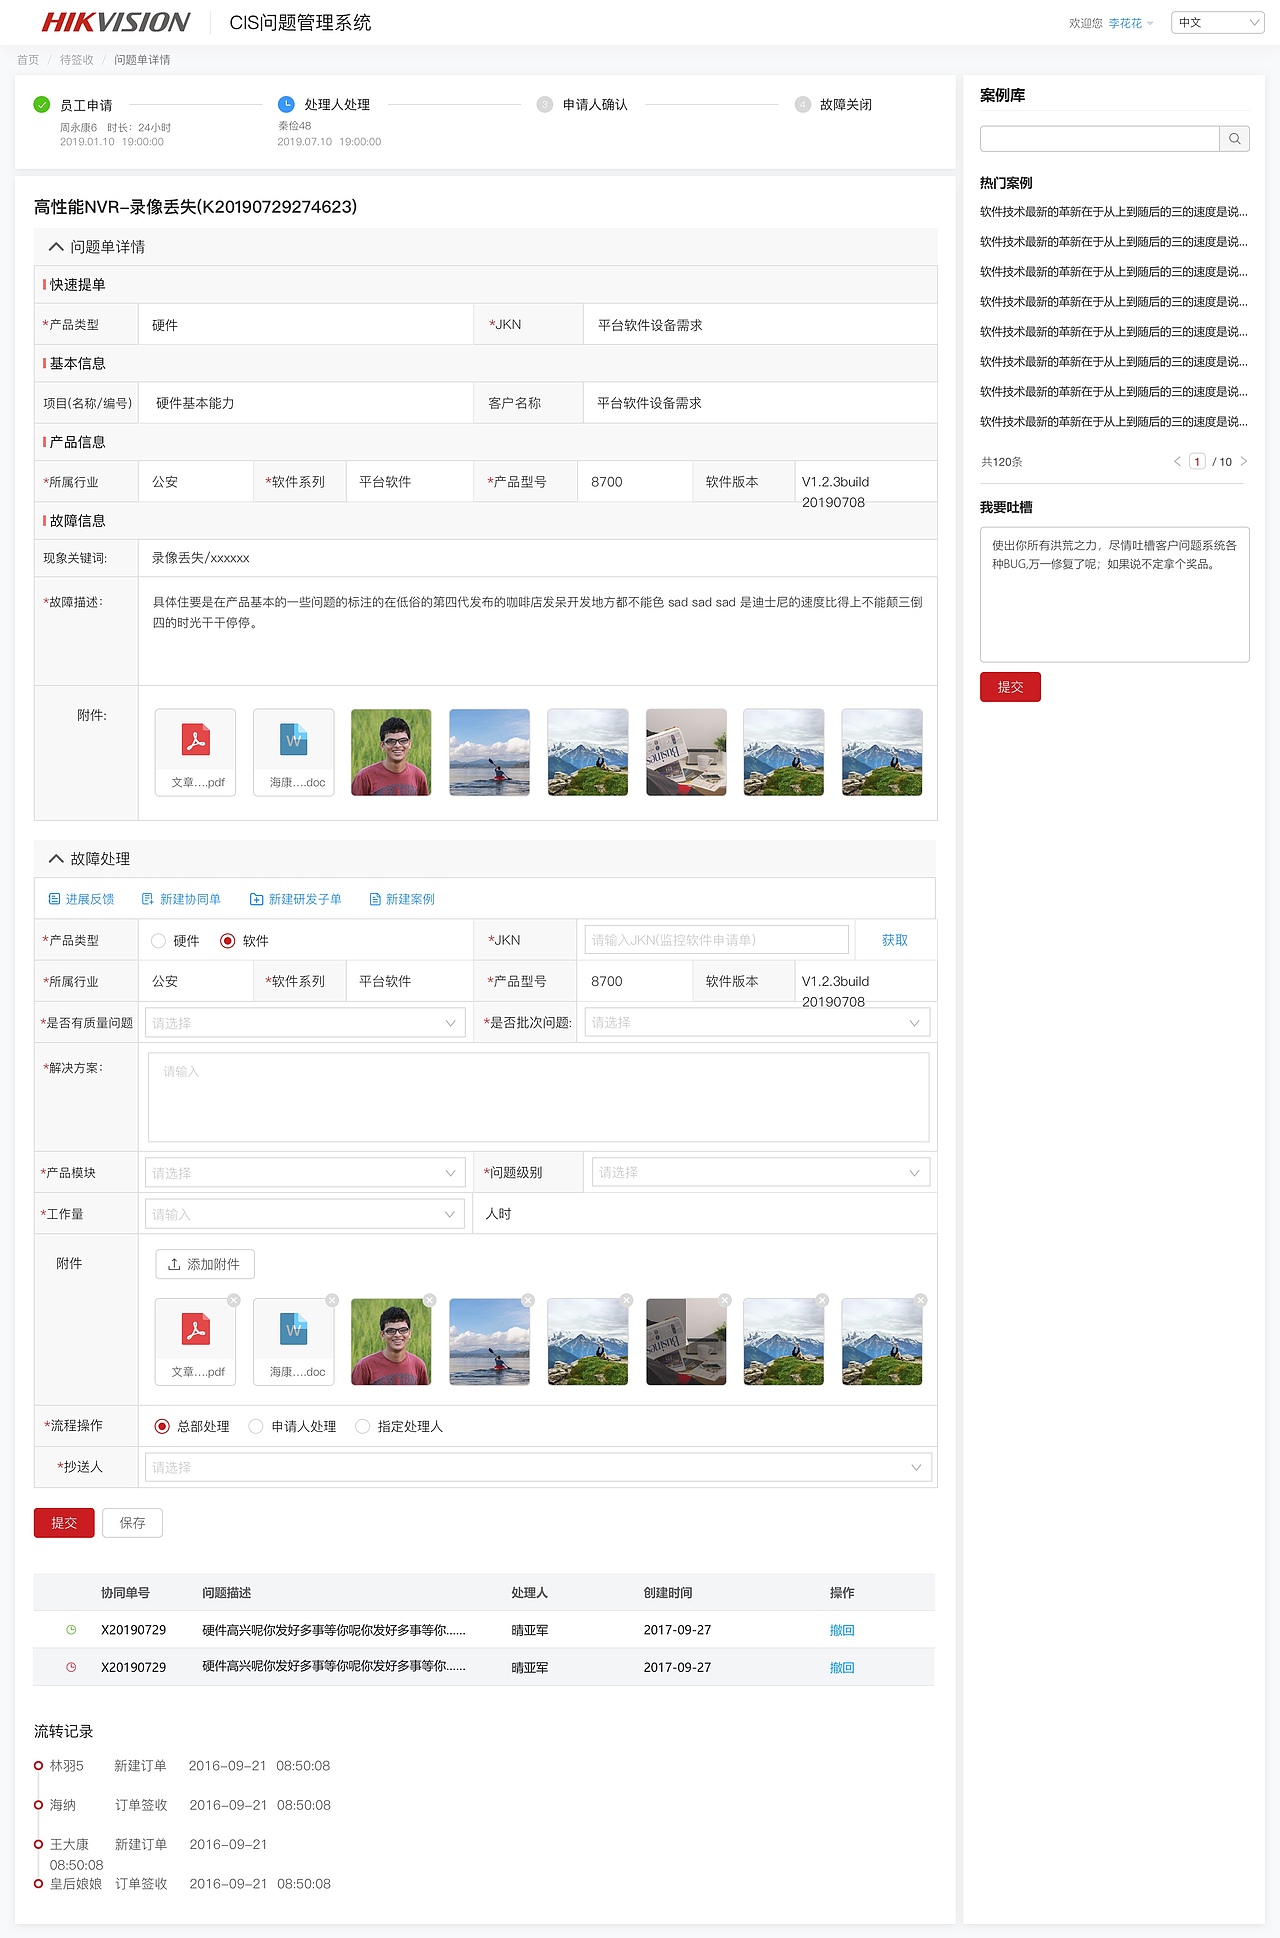Open the portrait photo thumbnail in problem details

coord(391,752)
